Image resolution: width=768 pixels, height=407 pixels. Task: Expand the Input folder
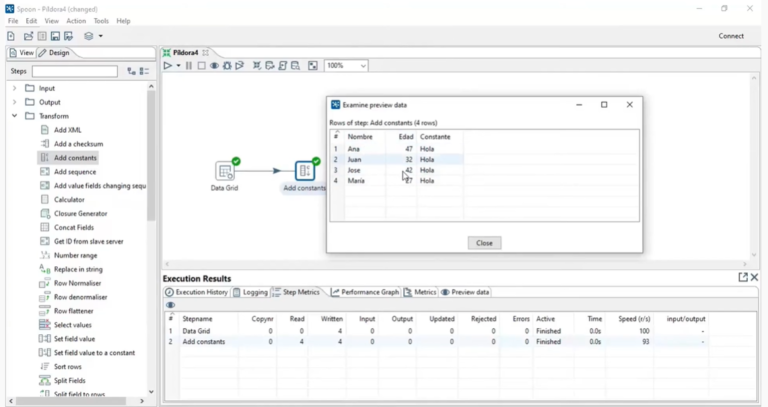tap(15, 88)
